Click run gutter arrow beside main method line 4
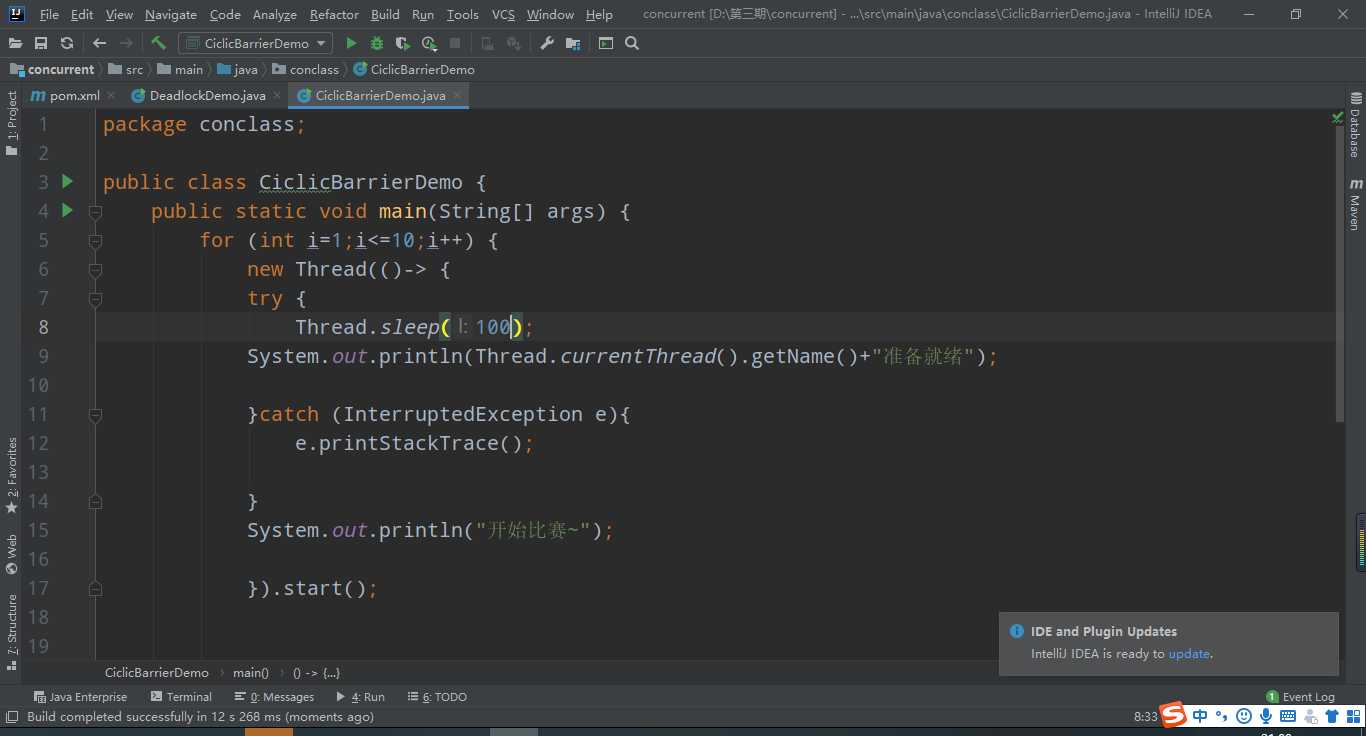This screenshot has width=1366, height=736. (67, 210)
